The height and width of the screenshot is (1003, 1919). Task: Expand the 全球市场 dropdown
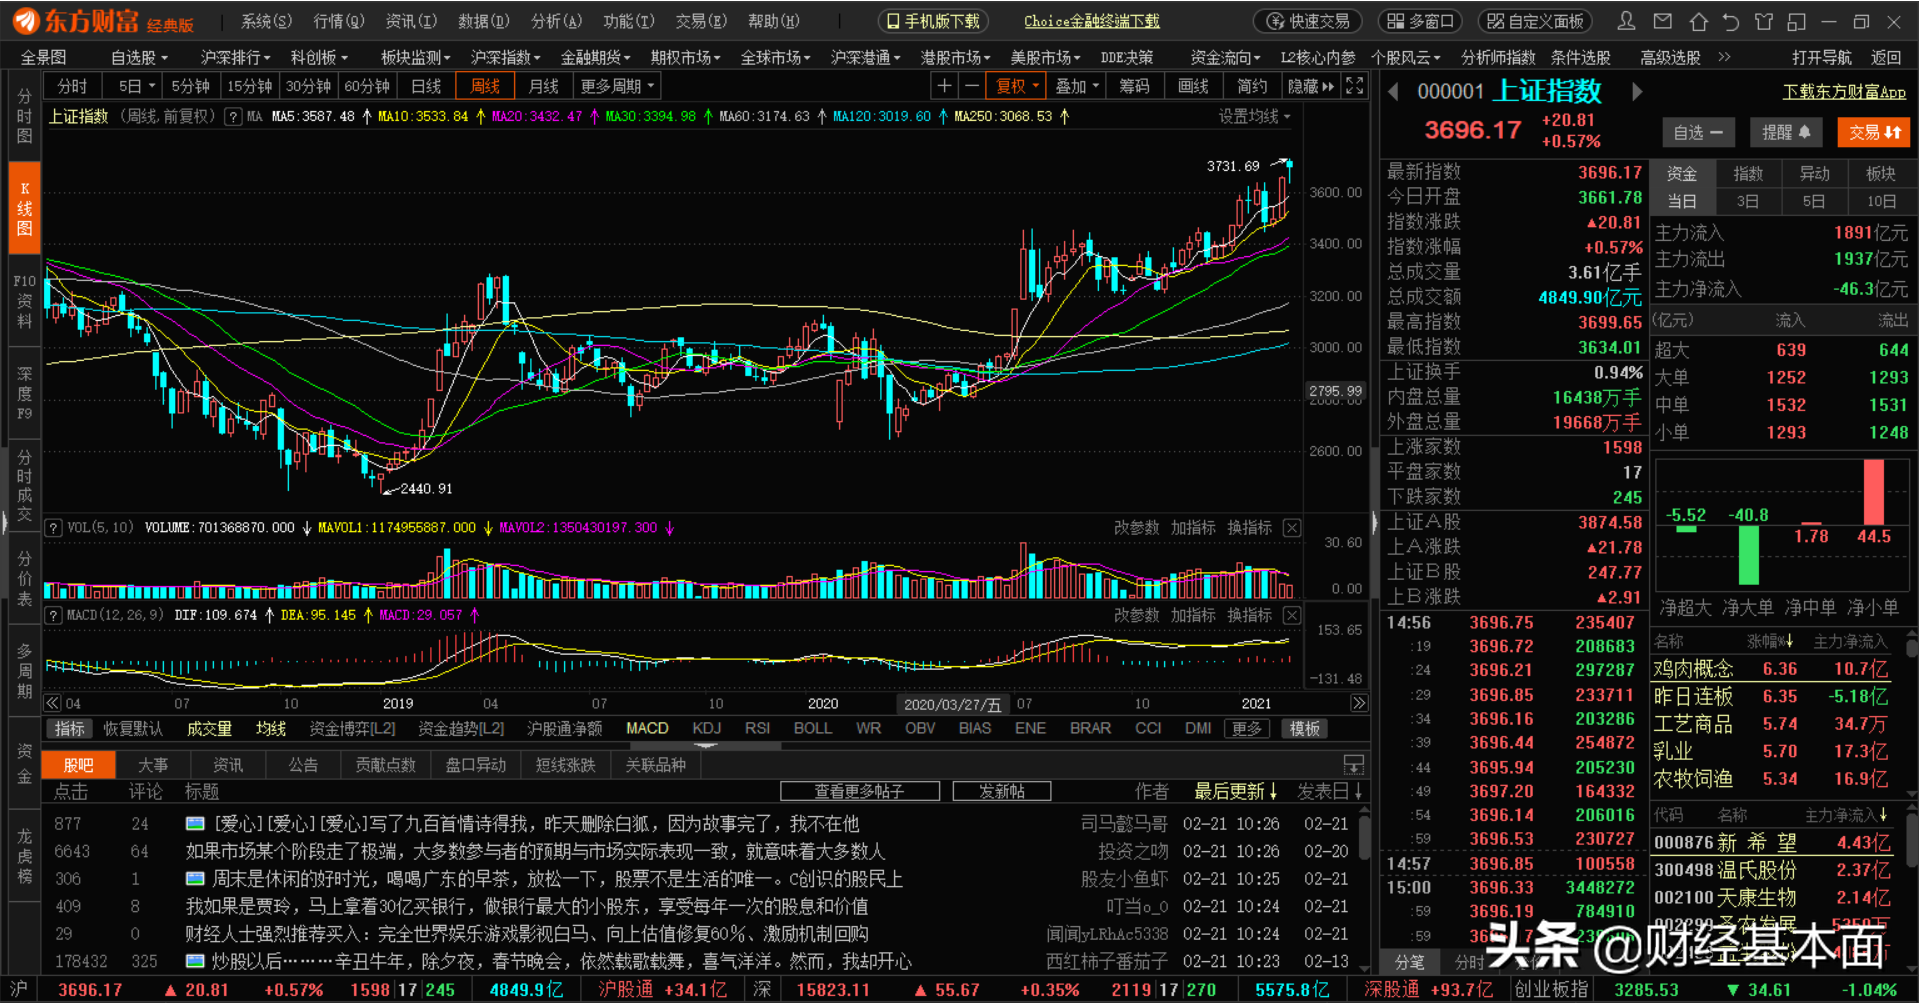775,57
